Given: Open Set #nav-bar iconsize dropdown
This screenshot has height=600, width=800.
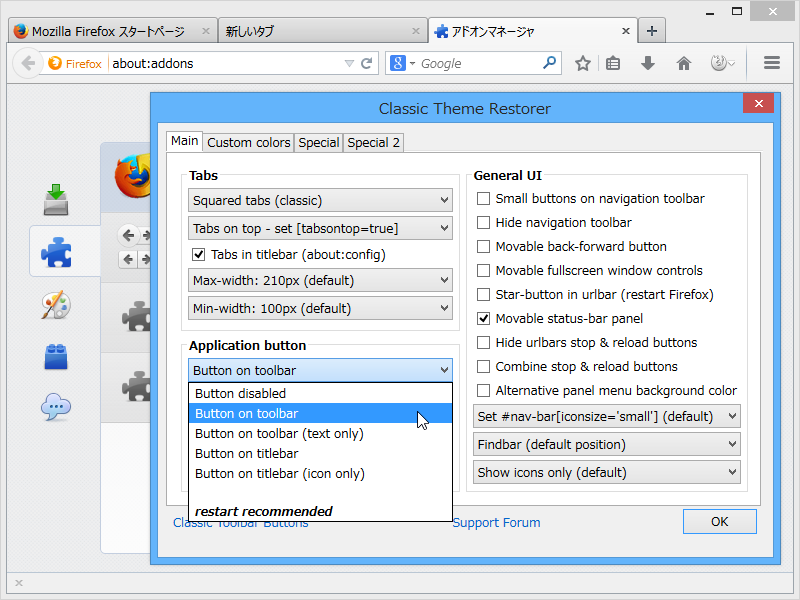Looking at the screenshot, I should (607, 416).
